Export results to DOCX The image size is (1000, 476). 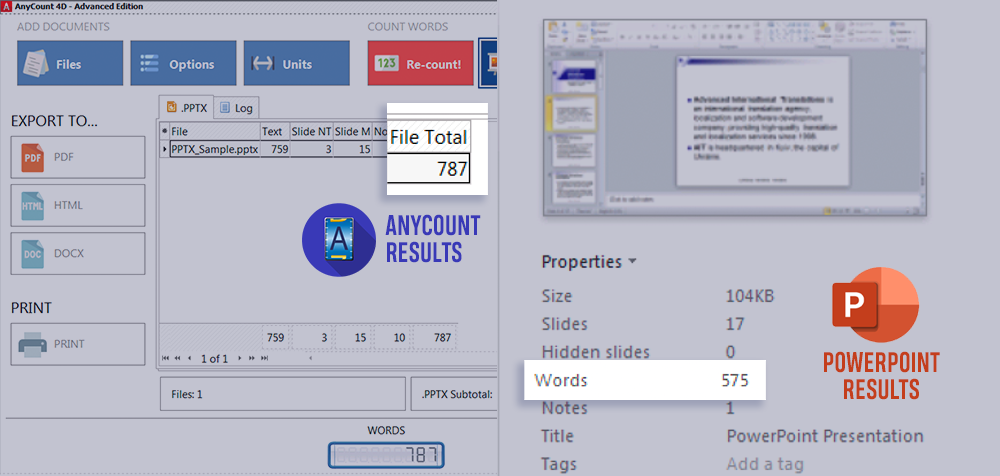click(x=78, y=253)
